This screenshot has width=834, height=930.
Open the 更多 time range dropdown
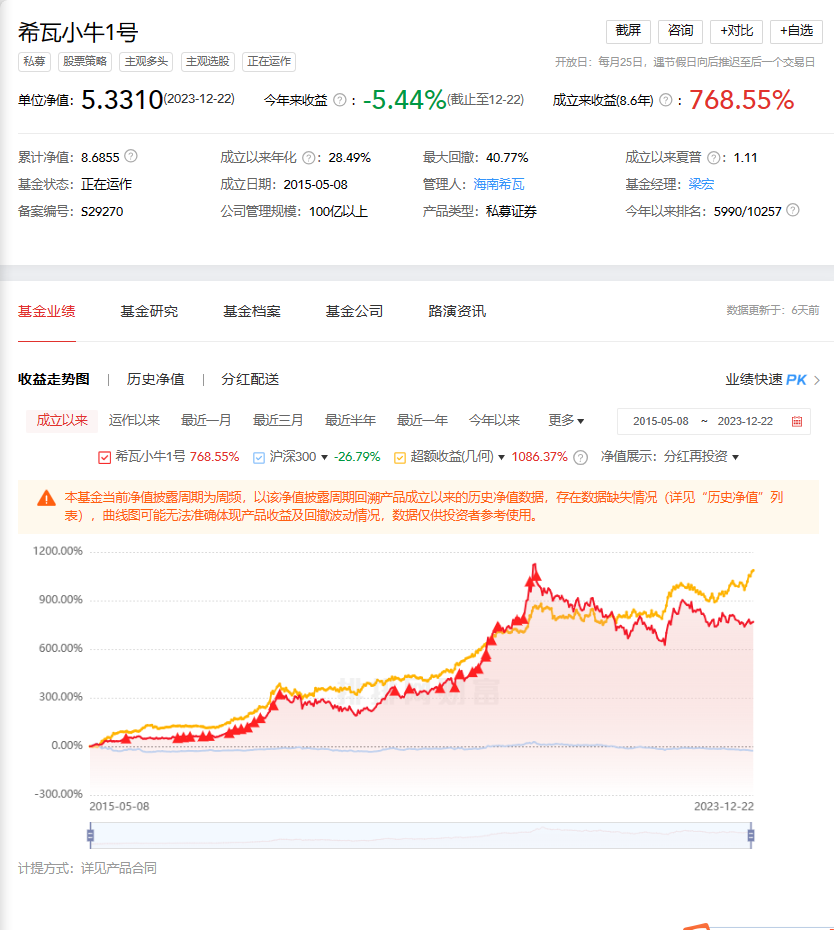[566, 421]
